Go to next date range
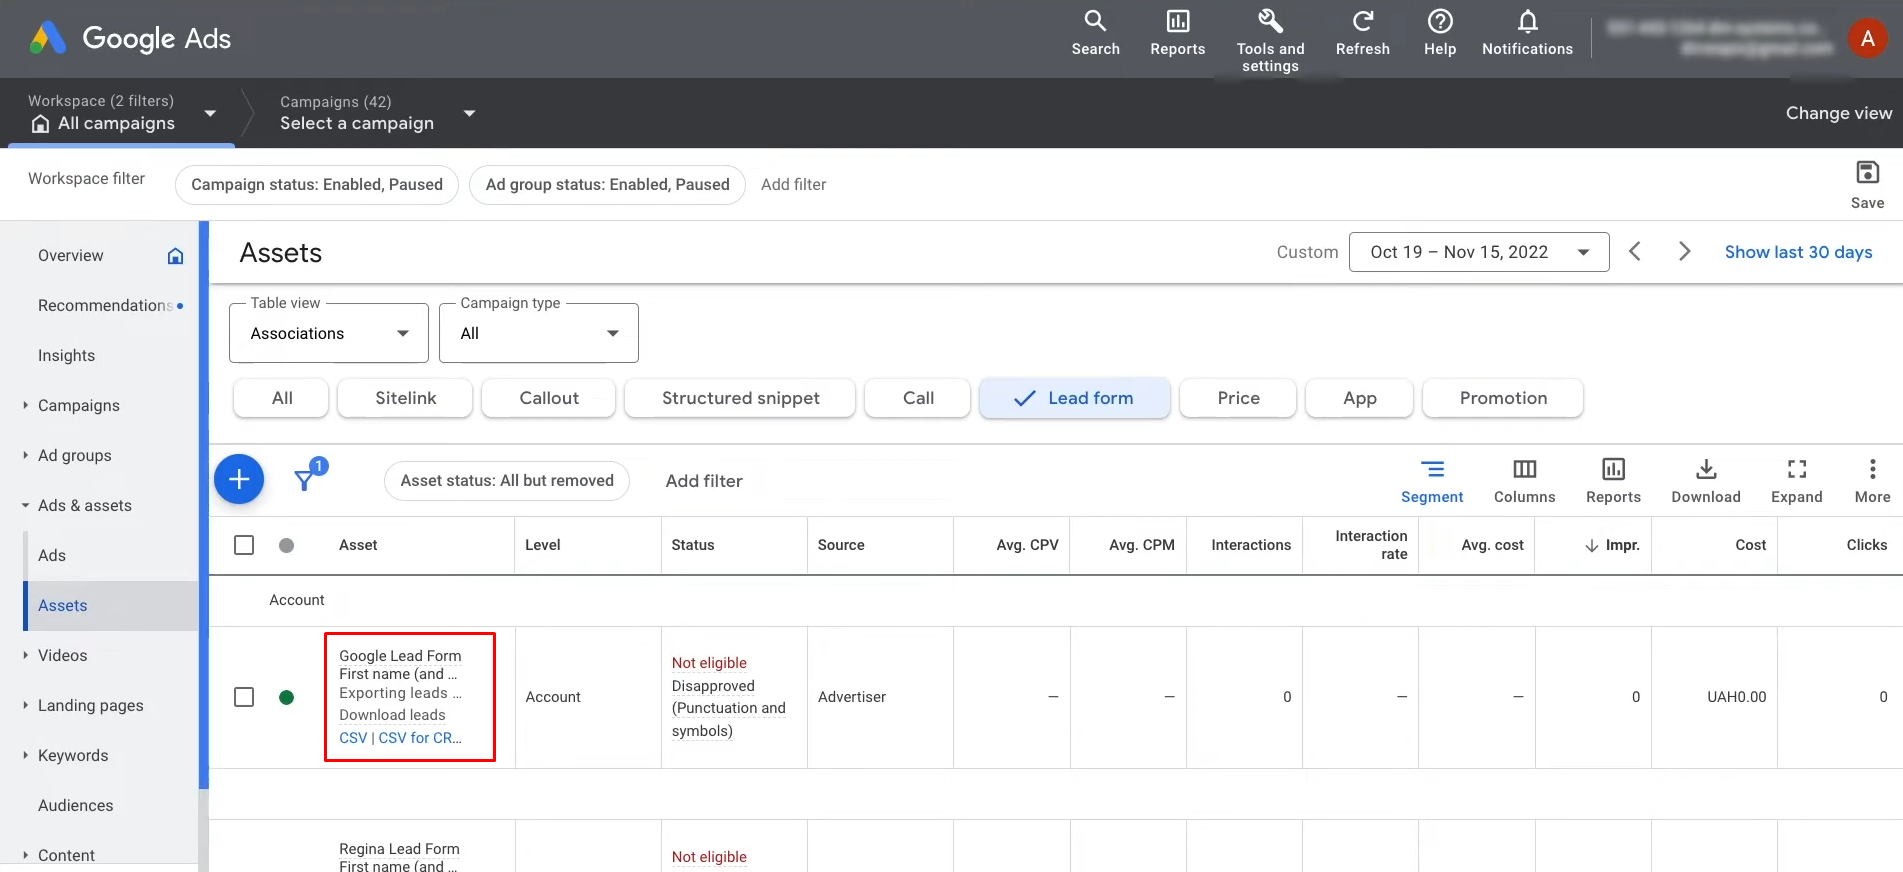This screenshot has height=872, width=1903. (1685, 252)
